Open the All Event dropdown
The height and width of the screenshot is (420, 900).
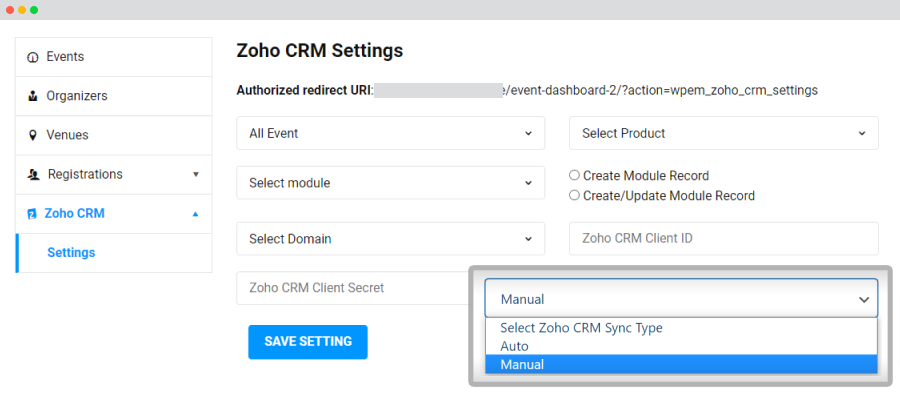390,133
